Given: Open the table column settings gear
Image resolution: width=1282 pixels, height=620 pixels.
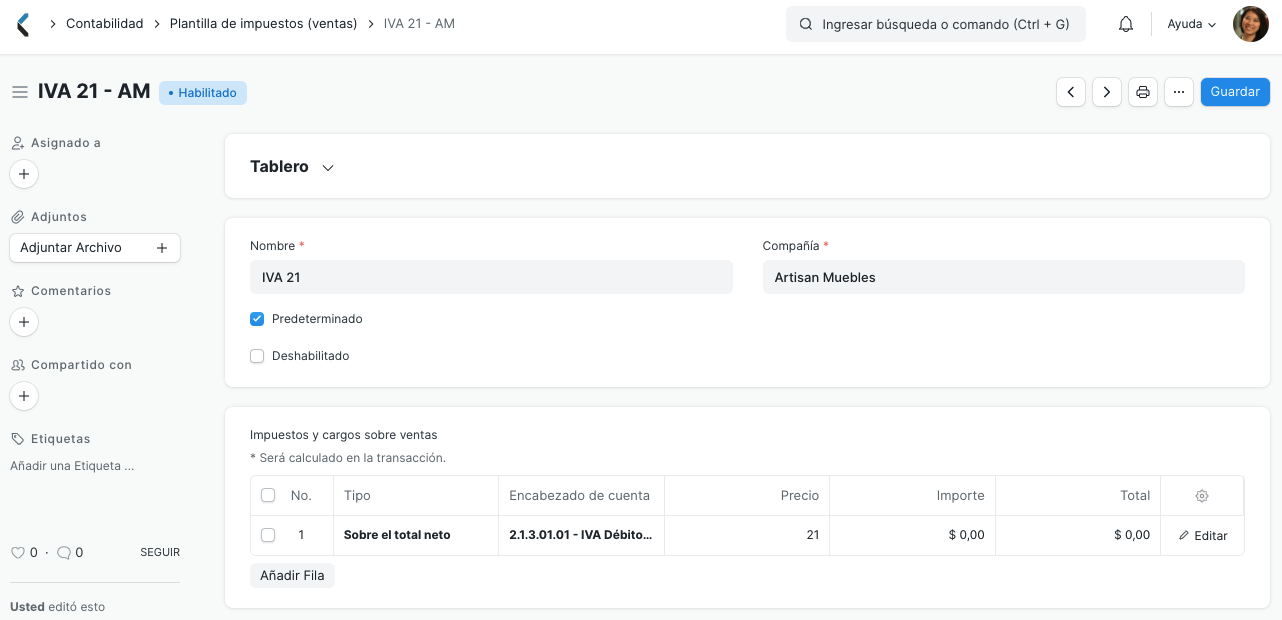Looking at the screenshot, I should click(x=1201, y=495).
